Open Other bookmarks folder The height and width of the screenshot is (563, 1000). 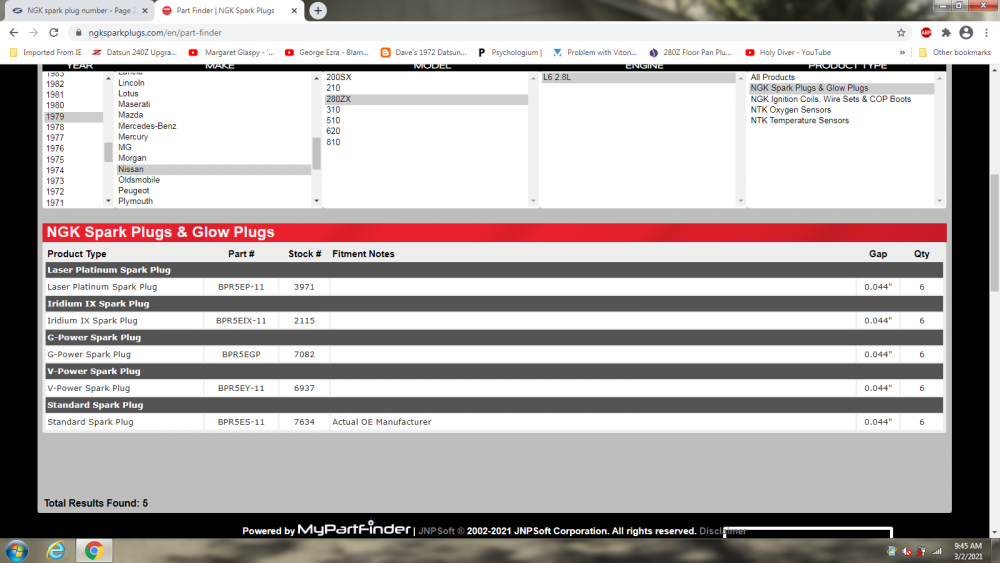coord(955,52)
